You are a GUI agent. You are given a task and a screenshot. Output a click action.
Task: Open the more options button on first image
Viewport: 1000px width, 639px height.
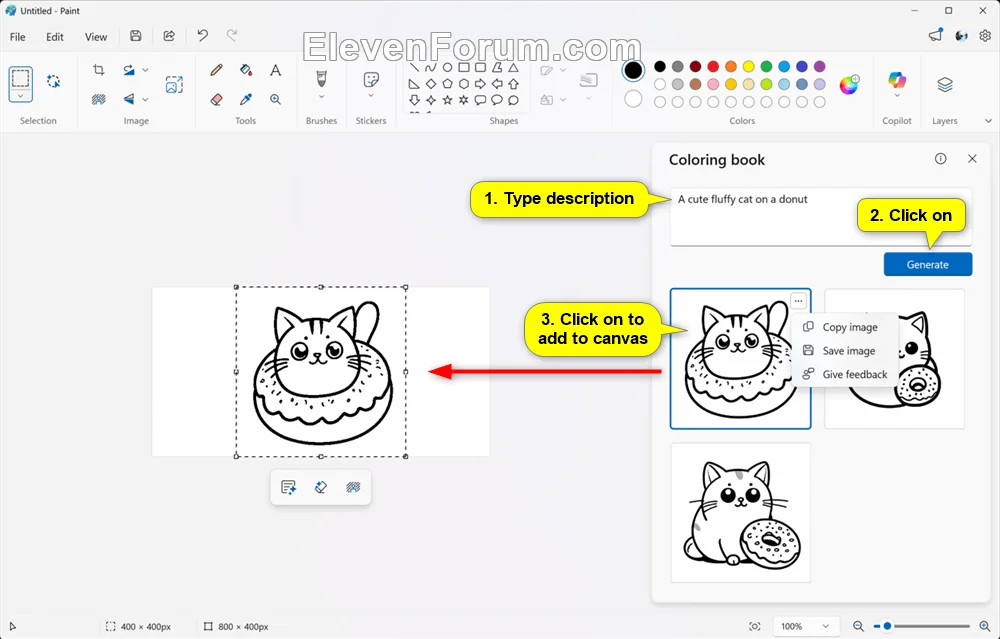(x=798, y=301)
